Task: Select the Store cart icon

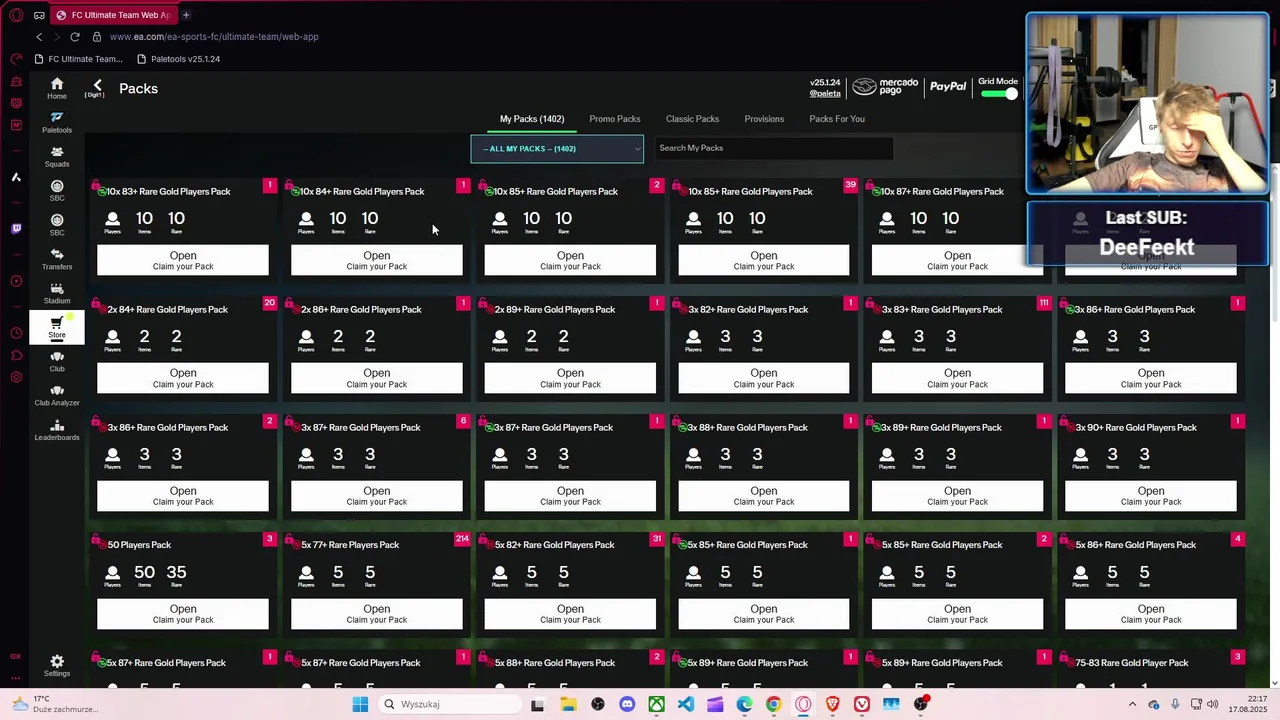Action: tap(57, 326)
